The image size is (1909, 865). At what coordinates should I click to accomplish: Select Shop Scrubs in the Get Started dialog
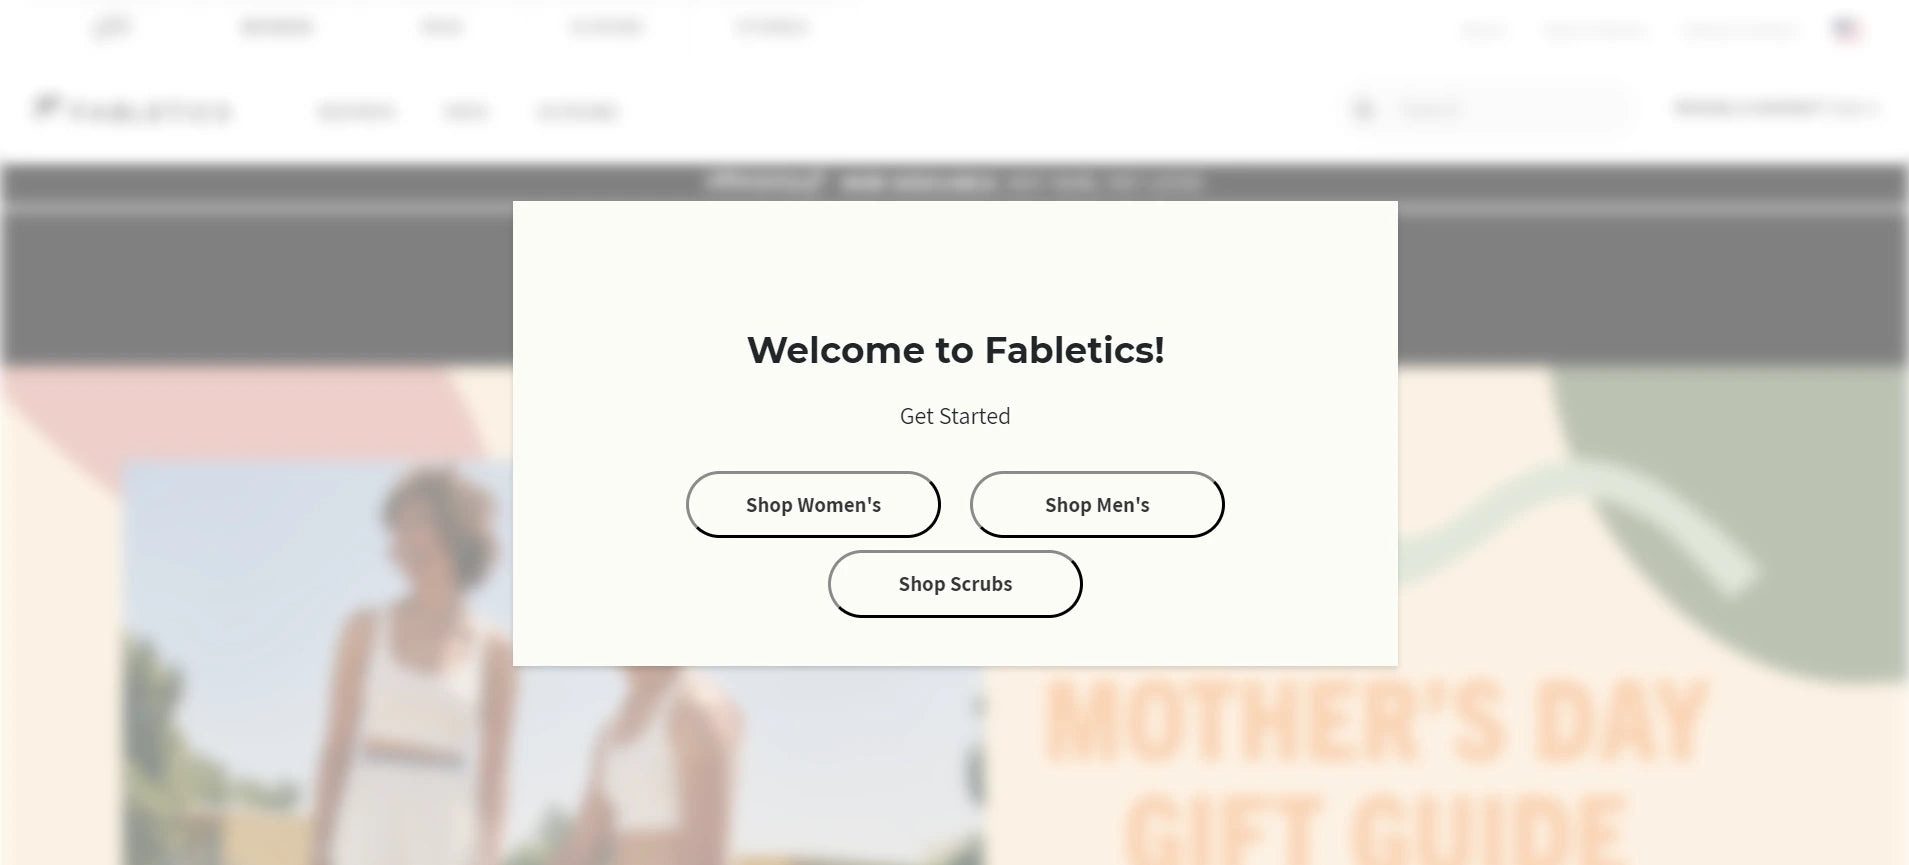(x=954, y=583)
